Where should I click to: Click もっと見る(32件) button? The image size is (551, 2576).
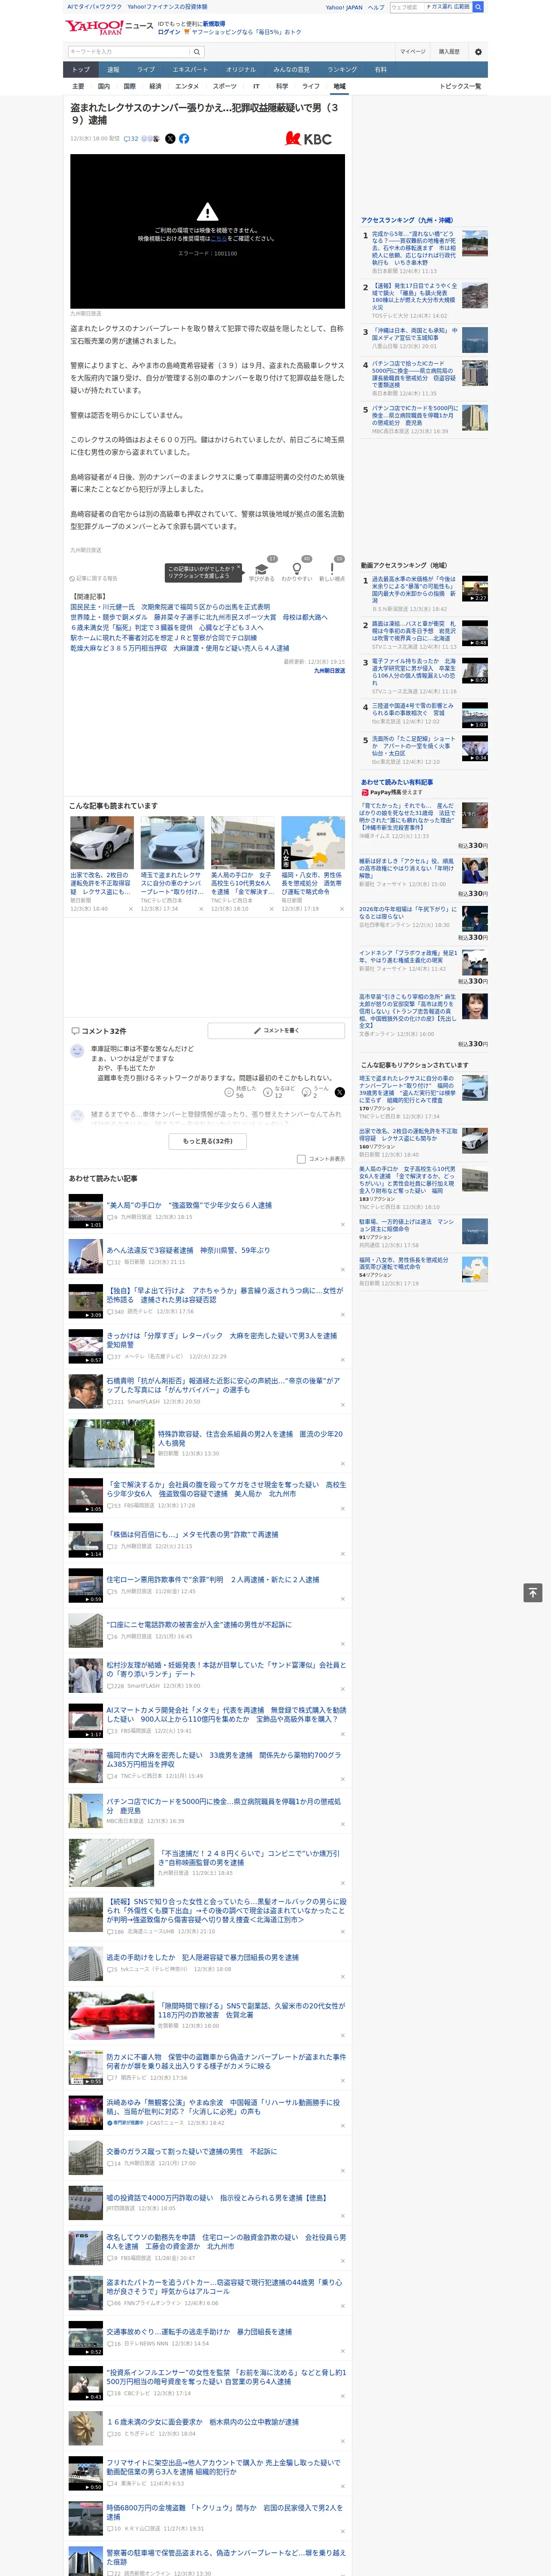(208, 1141)
